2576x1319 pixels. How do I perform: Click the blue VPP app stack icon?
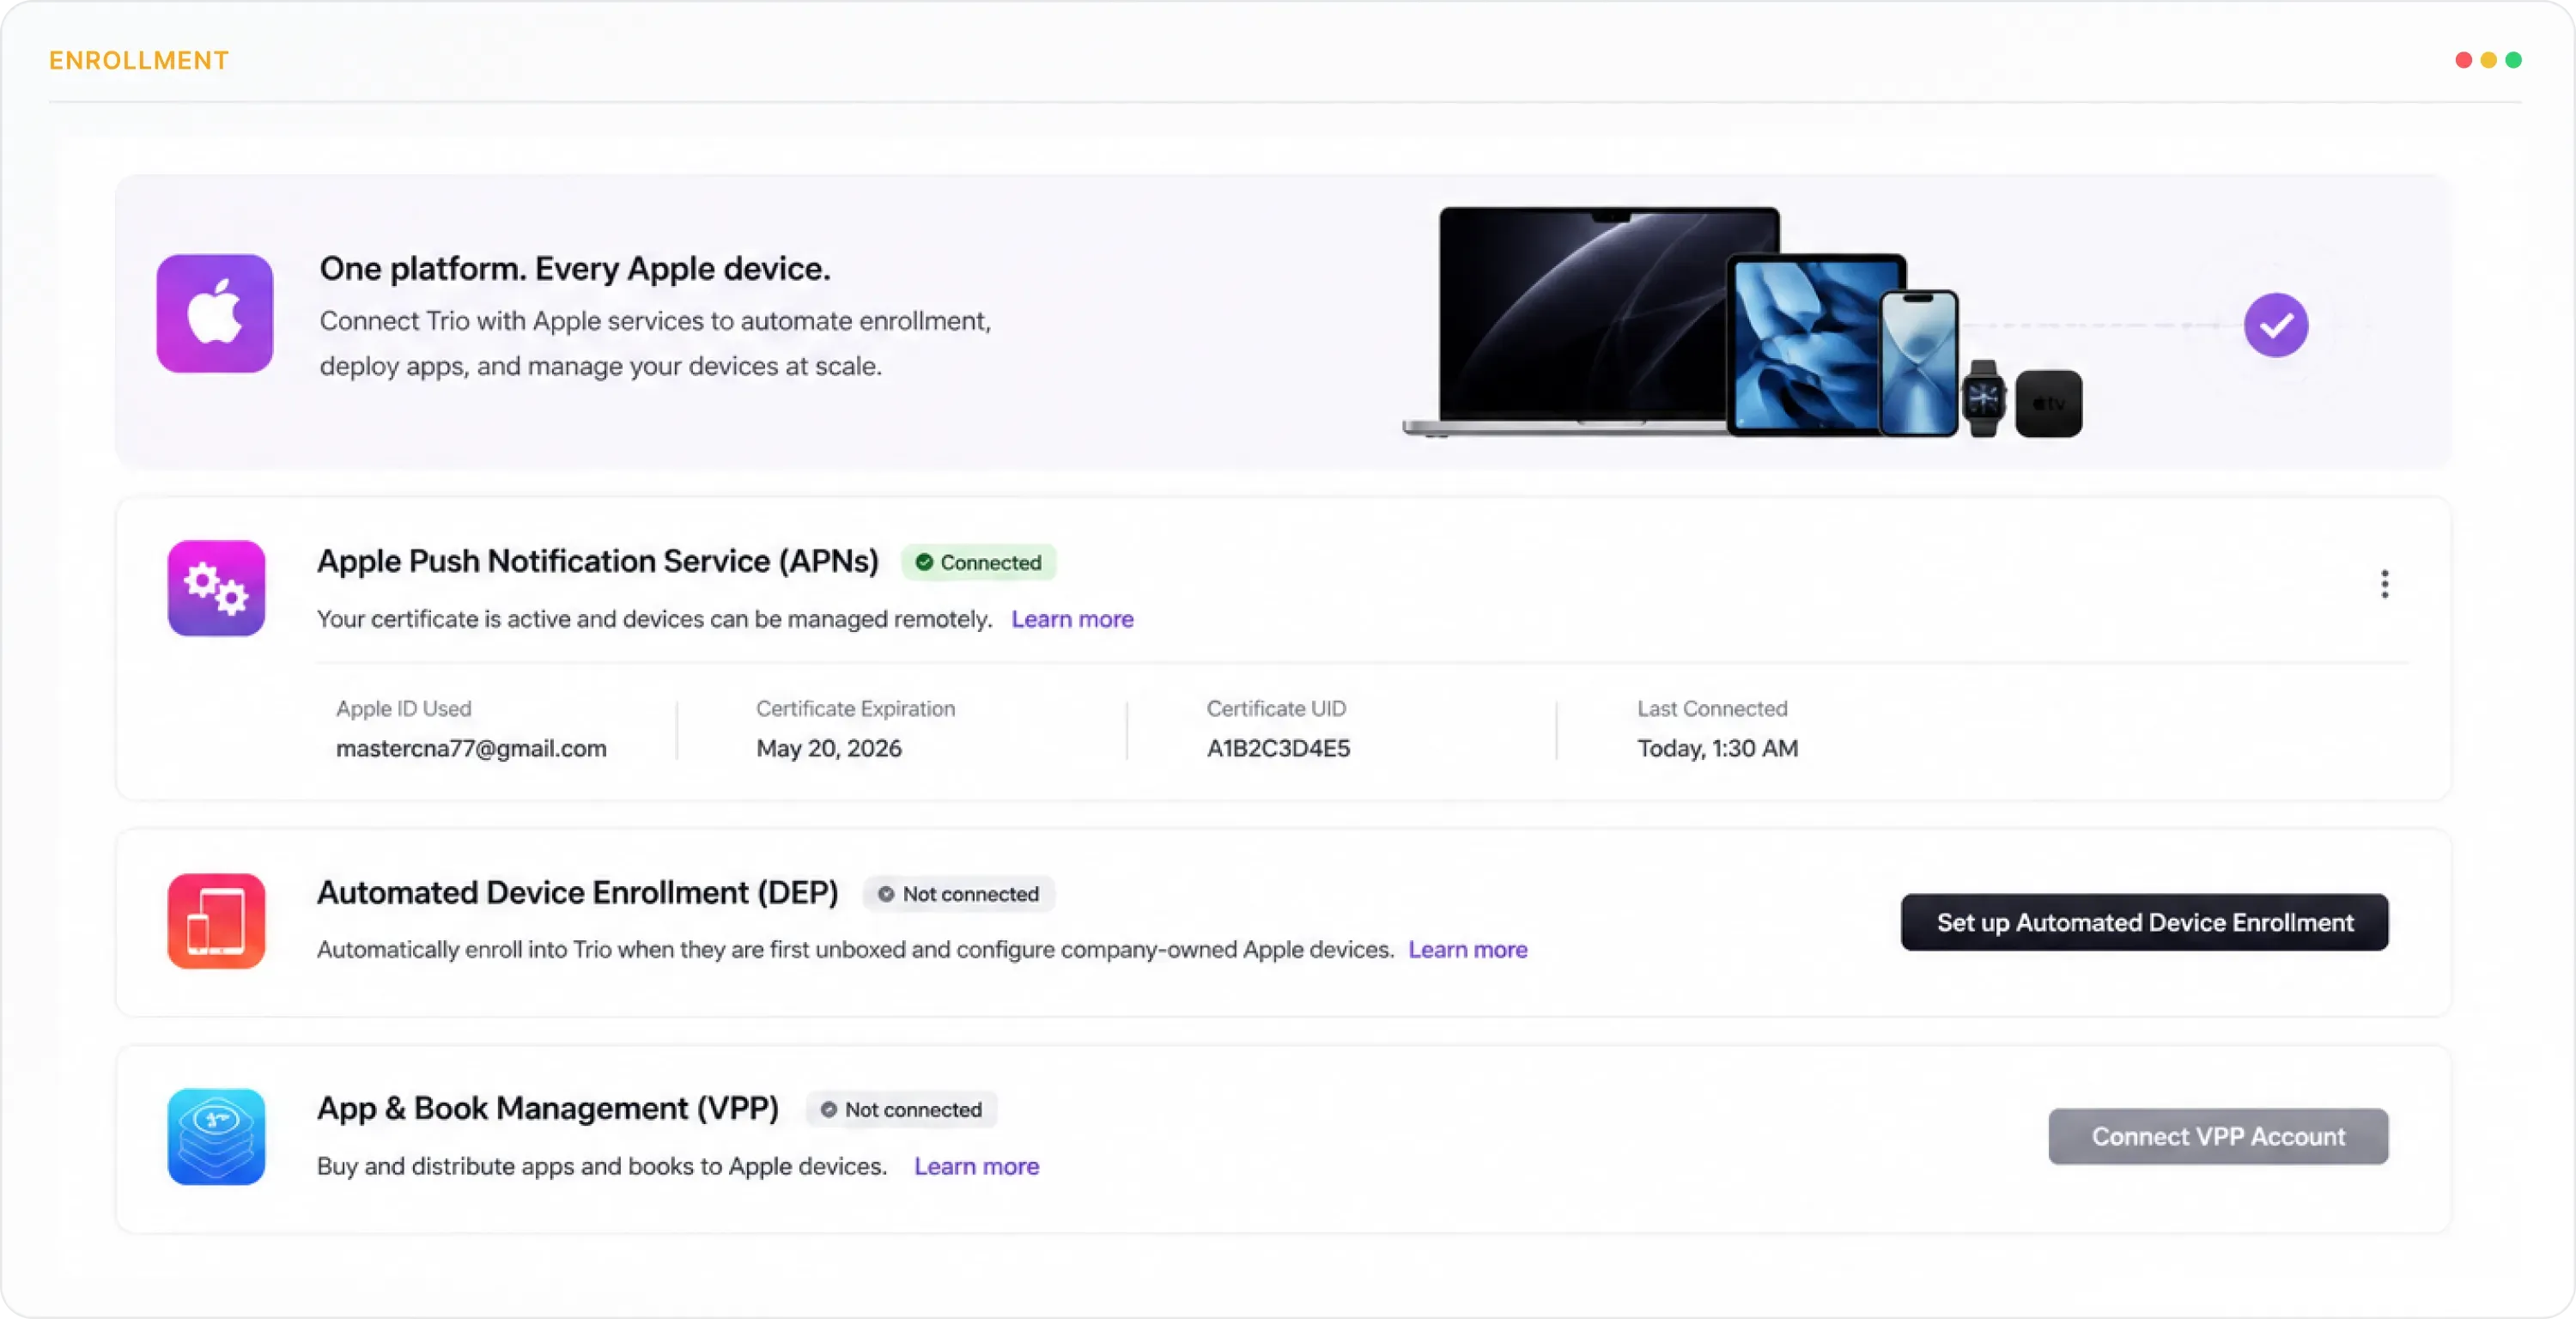(216, 1137)
